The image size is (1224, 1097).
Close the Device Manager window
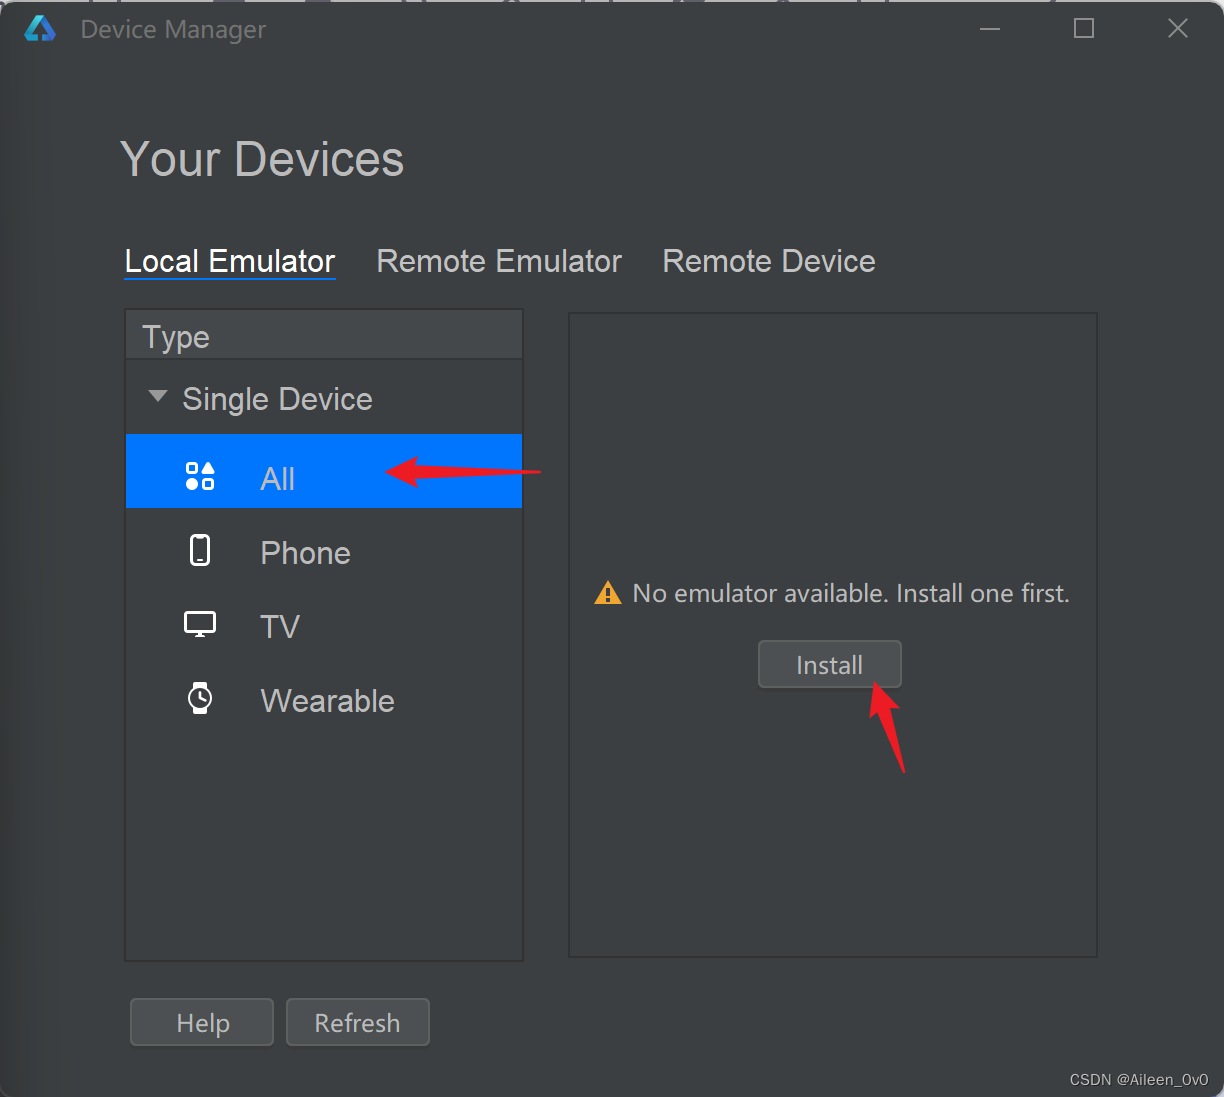point(1178,29)
